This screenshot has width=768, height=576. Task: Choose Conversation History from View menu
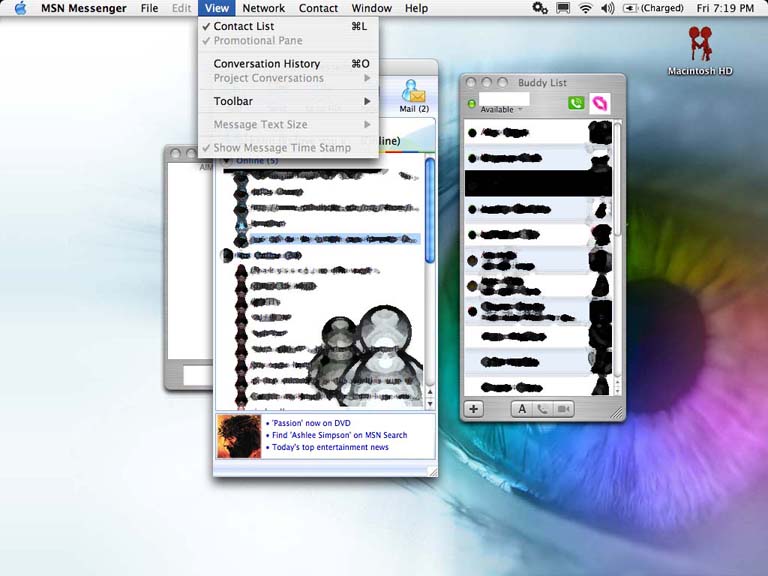(x=288, y=64)
